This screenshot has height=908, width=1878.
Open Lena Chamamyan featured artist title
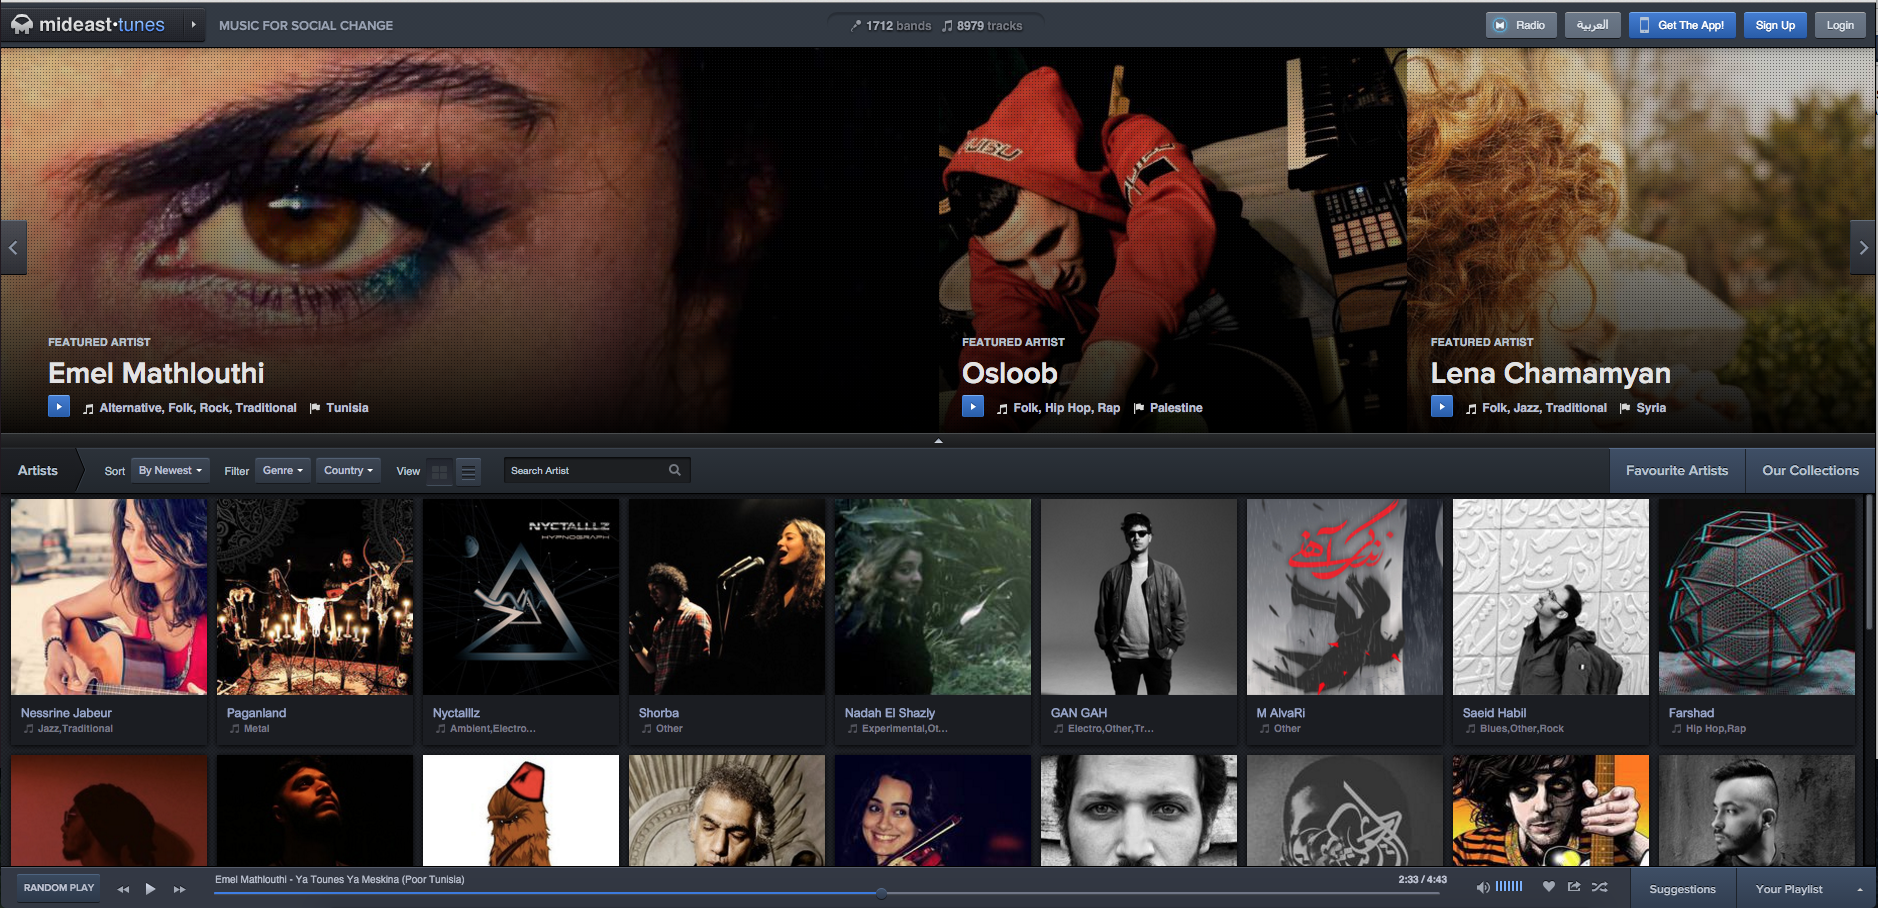pos(1551,373)
